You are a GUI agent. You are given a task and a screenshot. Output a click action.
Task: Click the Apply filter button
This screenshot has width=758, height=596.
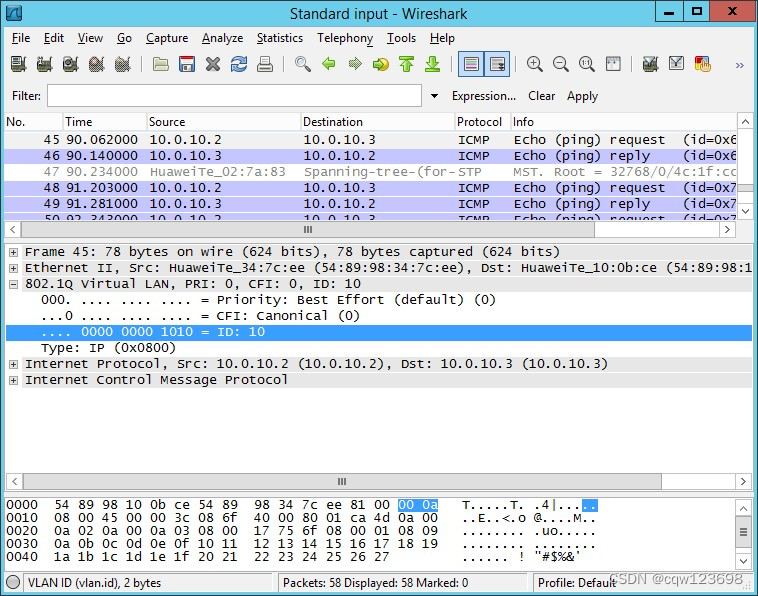click(583, 96)
